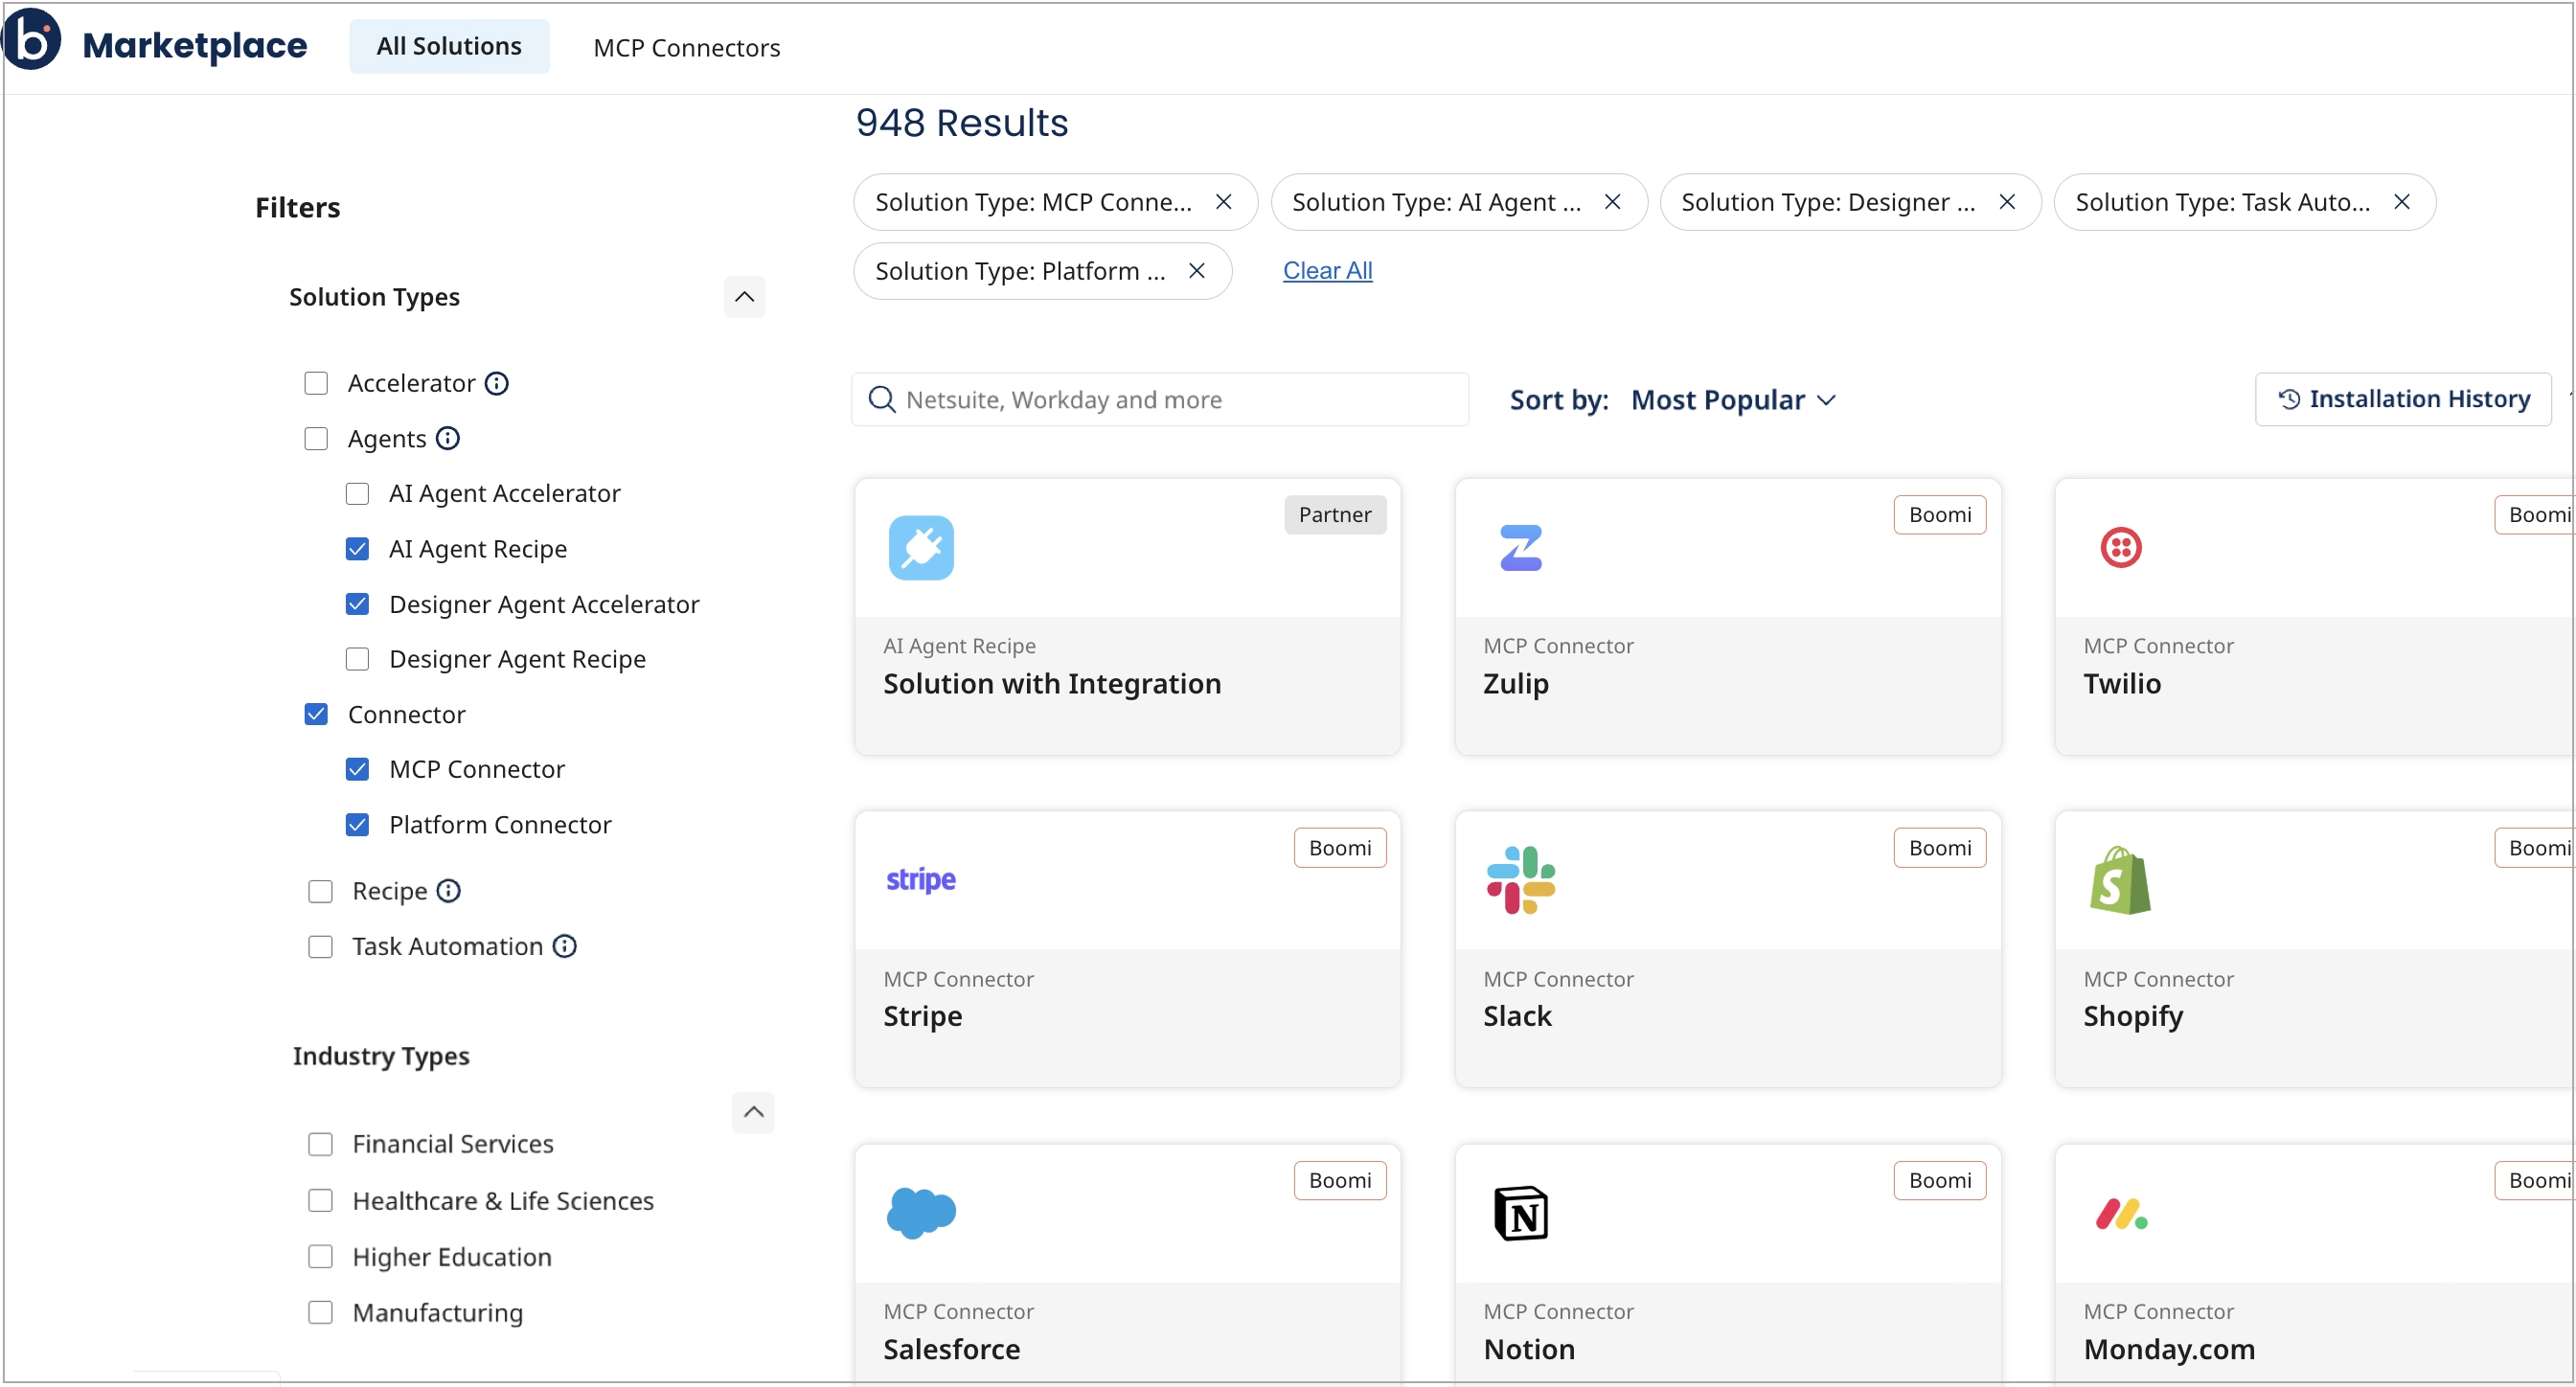Click the Salesforce cloud logo
The image size is (2576, 1387).
921,1213
